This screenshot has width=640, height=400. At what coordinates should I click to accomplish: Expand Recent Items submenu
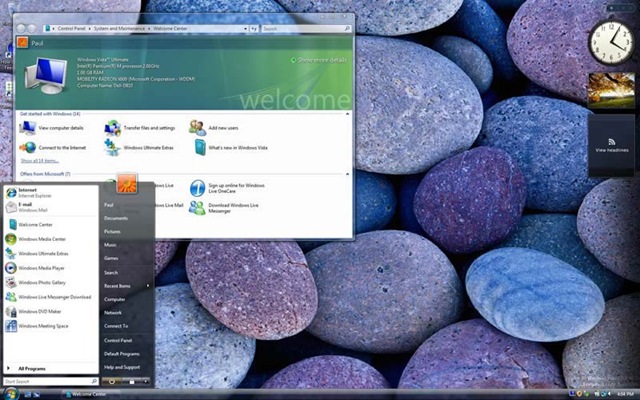pos(148,286)
